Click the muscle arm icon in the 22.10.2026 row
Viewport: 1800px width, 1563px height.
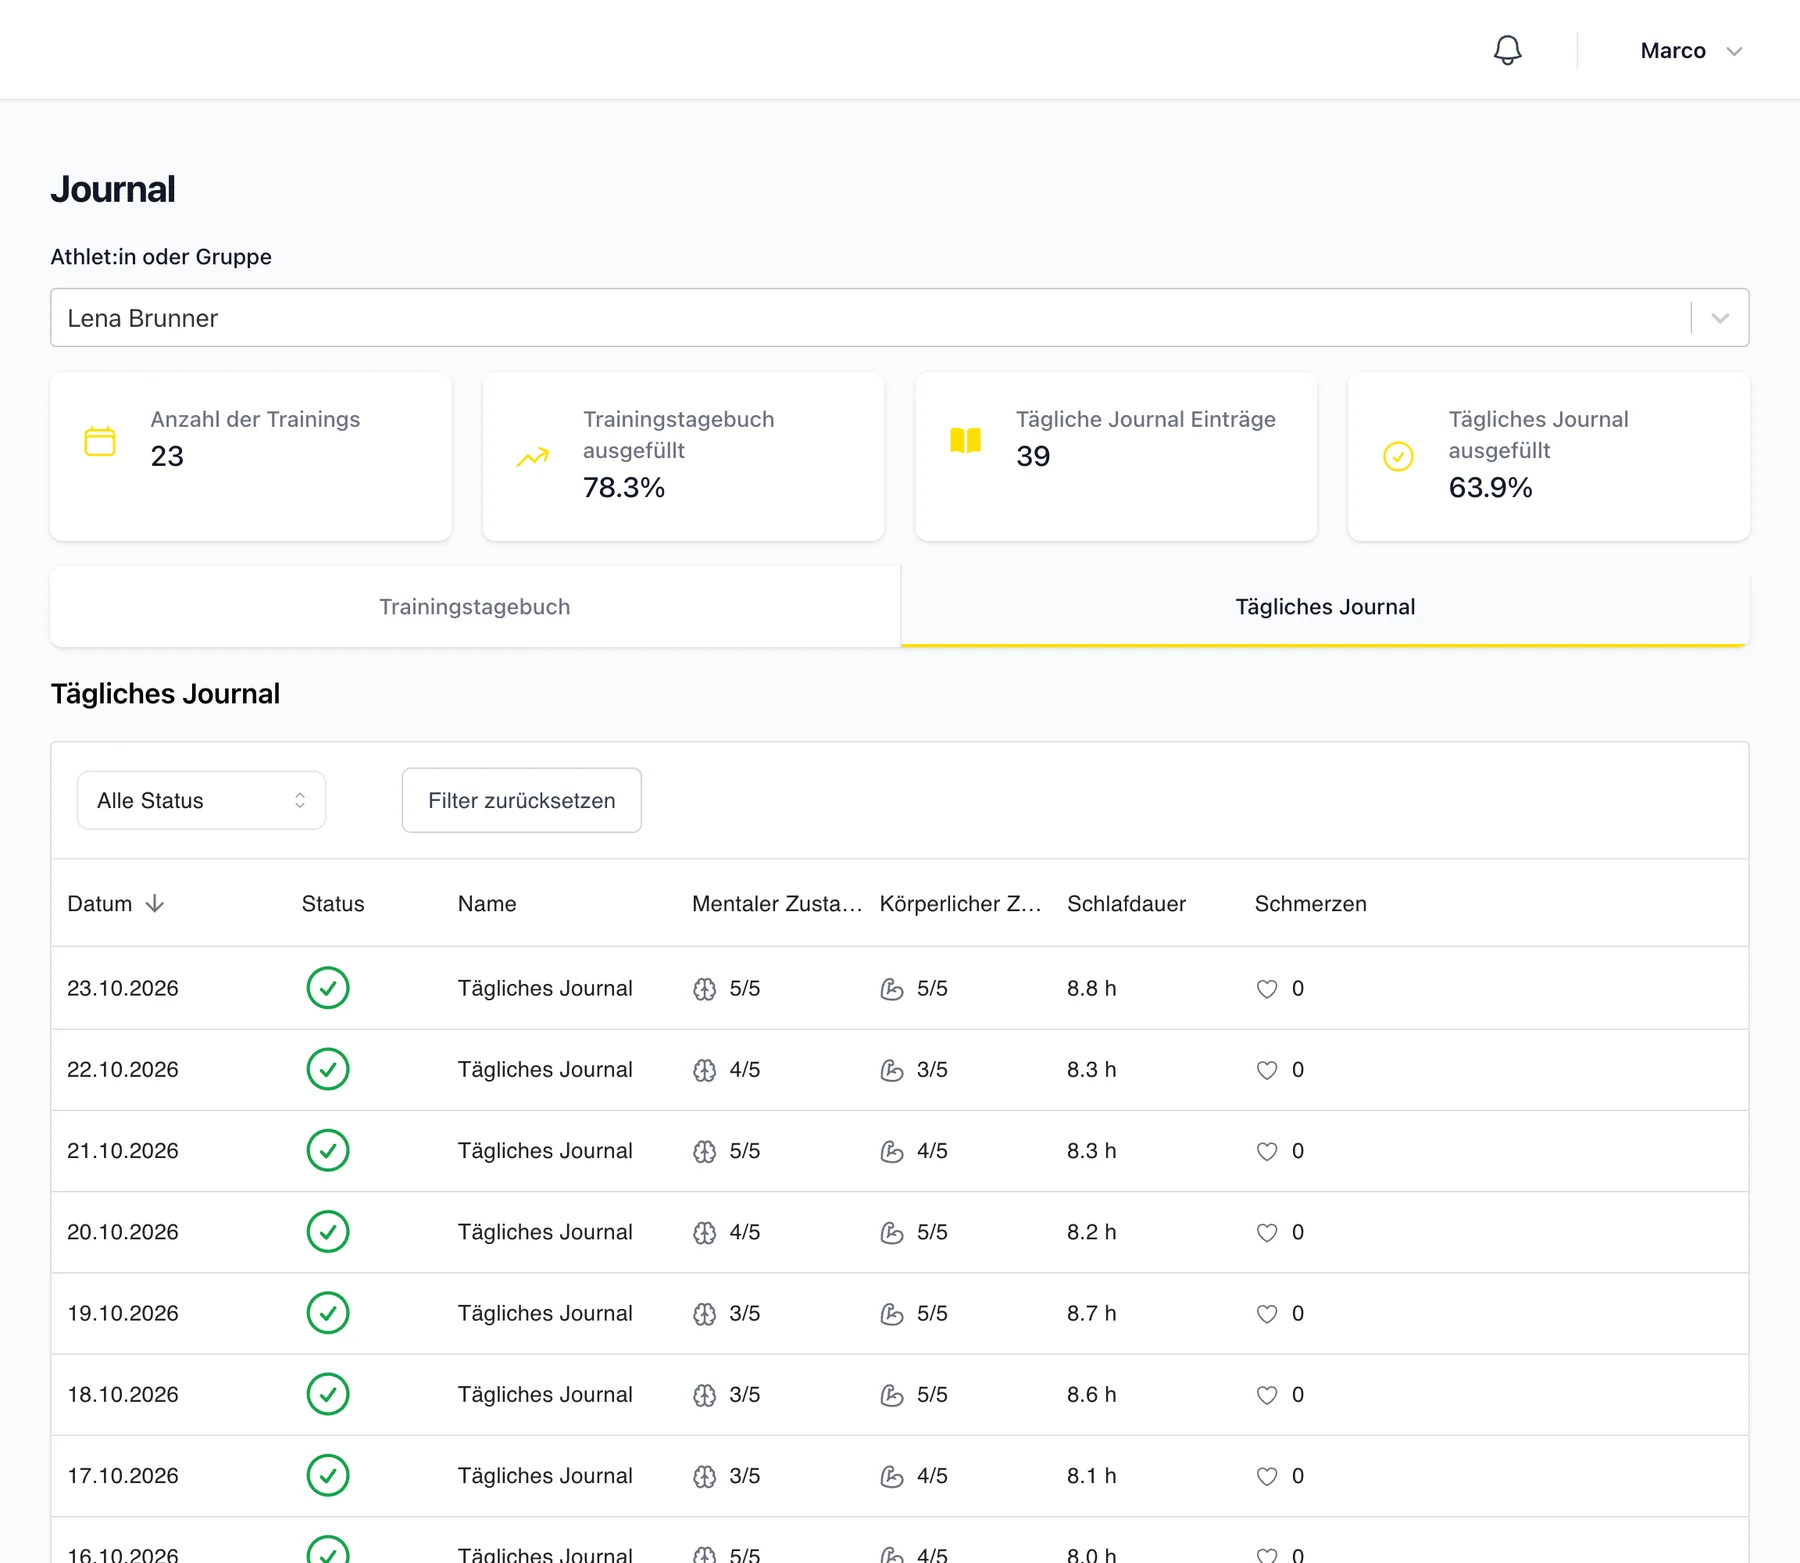point(892,1070)
